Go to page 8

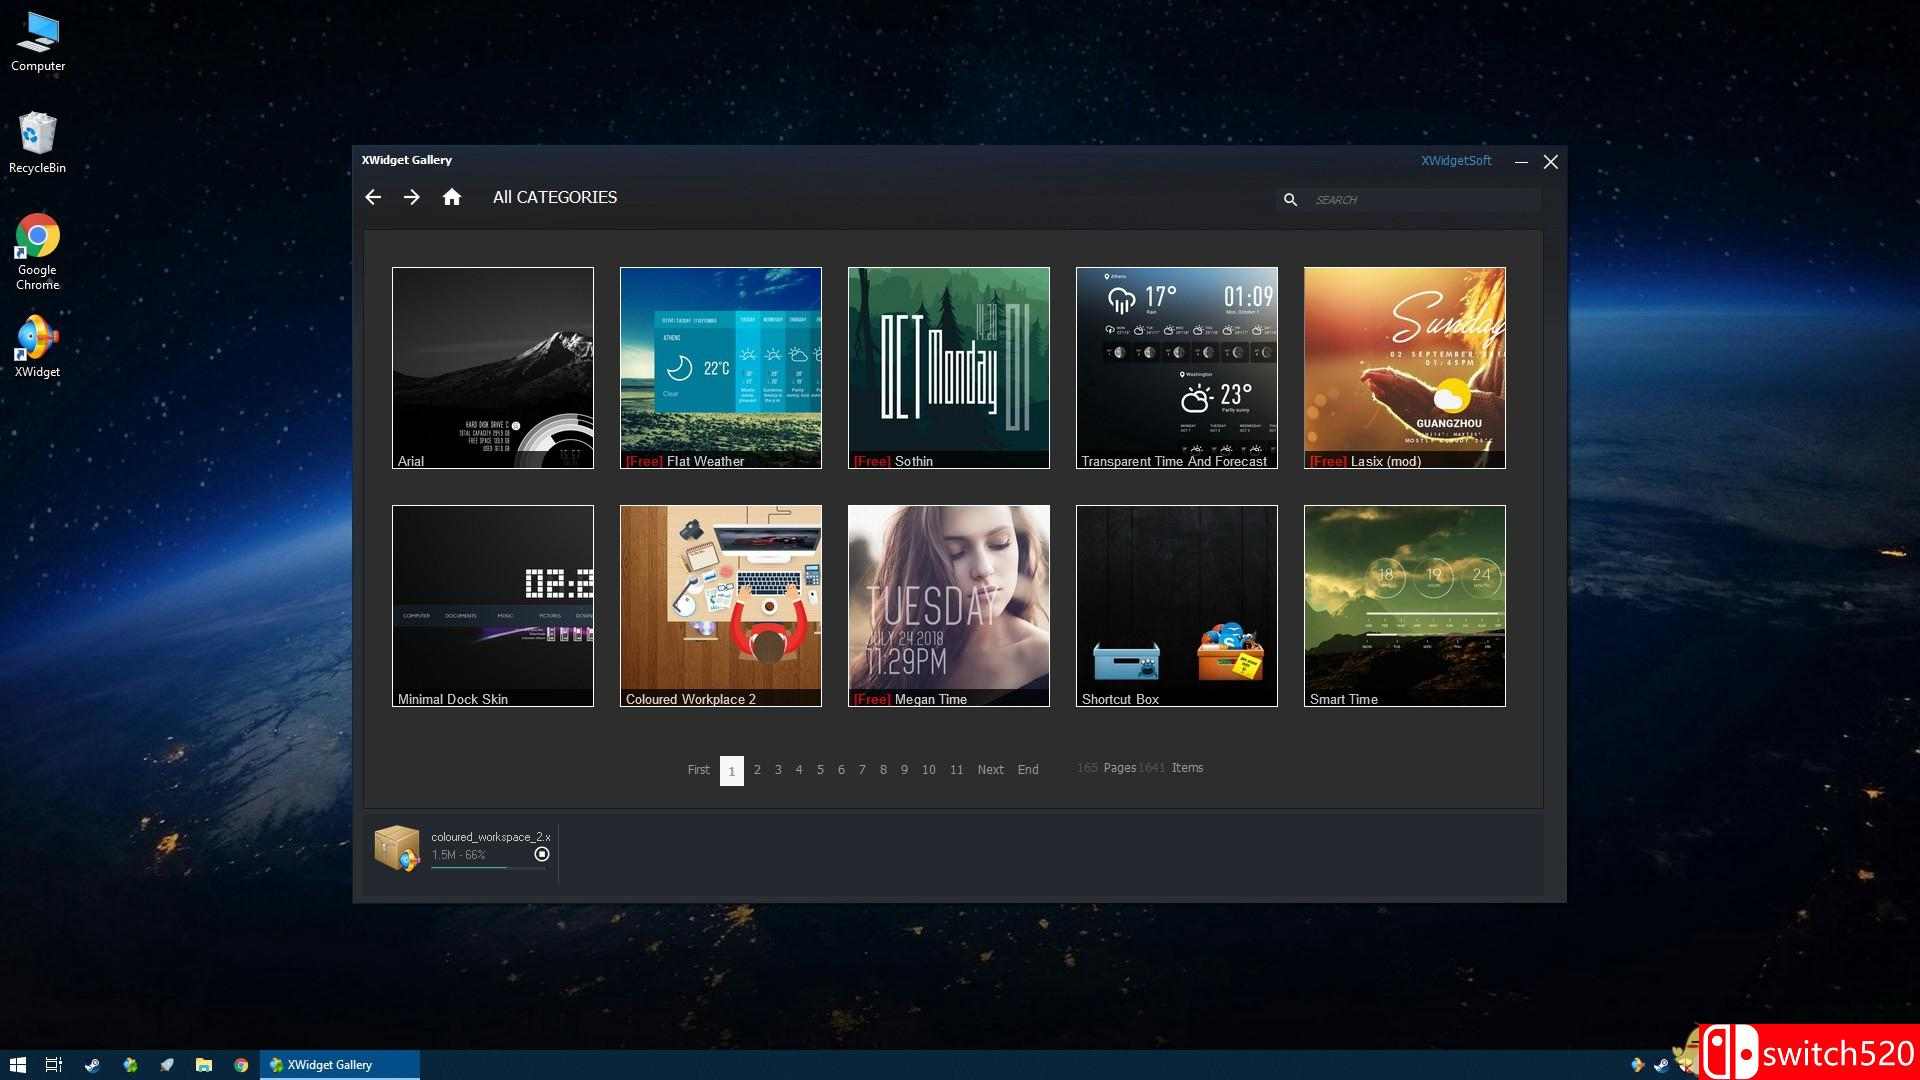(883, 770)
